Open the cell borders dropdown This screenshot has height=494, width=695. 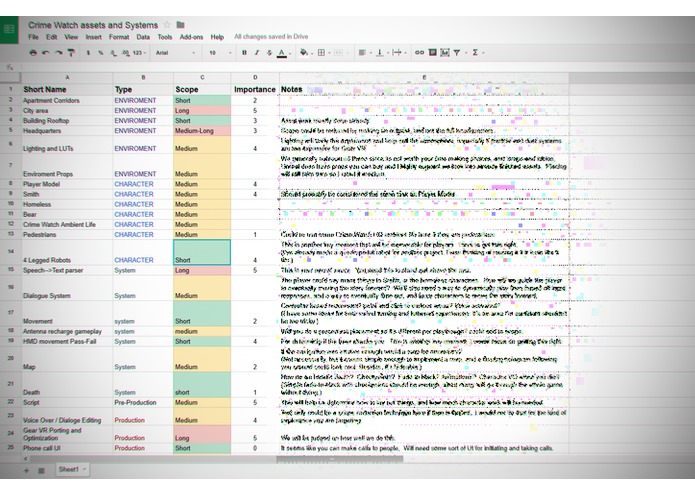point(324,53)
